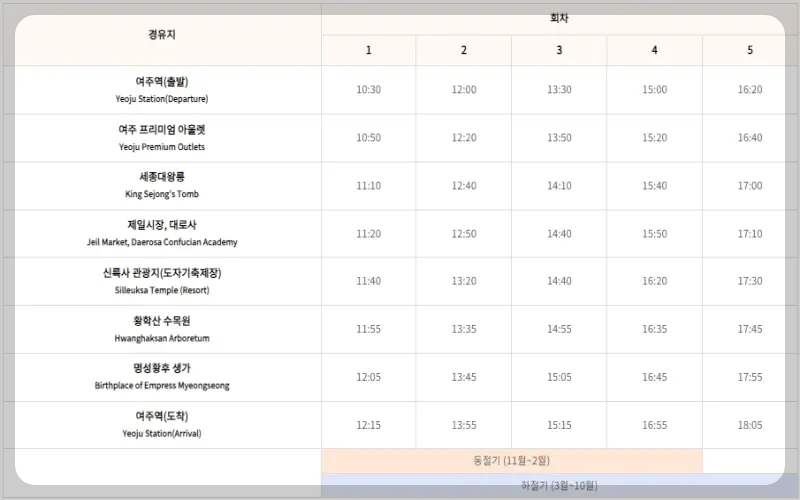
Task: Click the 회차 header cell
Action: coord(559,18)
